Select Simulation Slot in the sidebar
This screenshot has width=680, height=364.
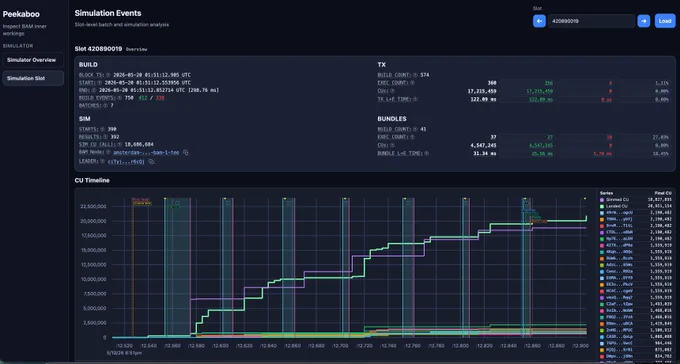pyautogui.click(x=33, y=78)
